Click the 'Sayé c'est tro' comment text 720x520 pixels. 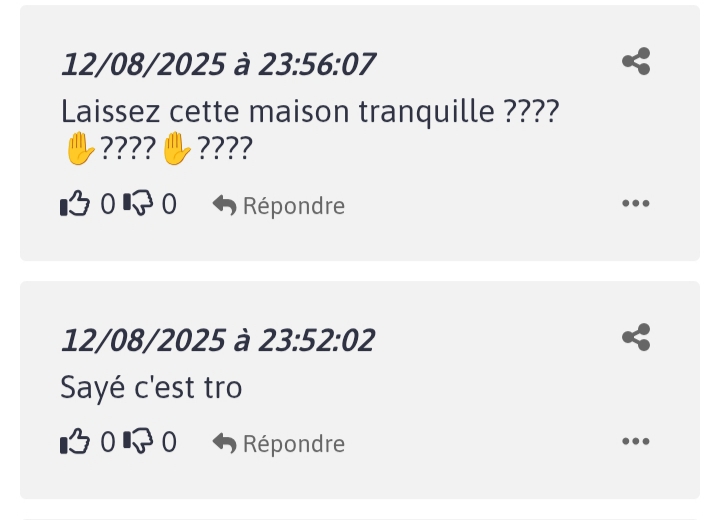pyautogui.click(x=151, y=387)
